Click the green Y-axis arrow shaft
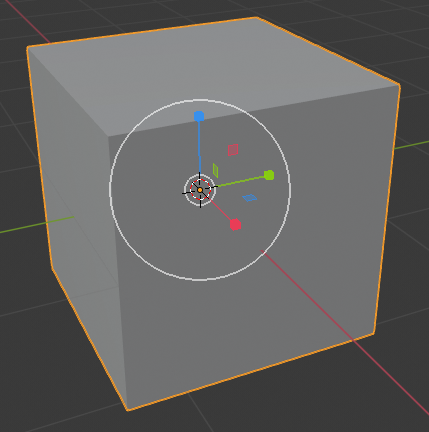 pyautogui.click(x=240, y=181)
